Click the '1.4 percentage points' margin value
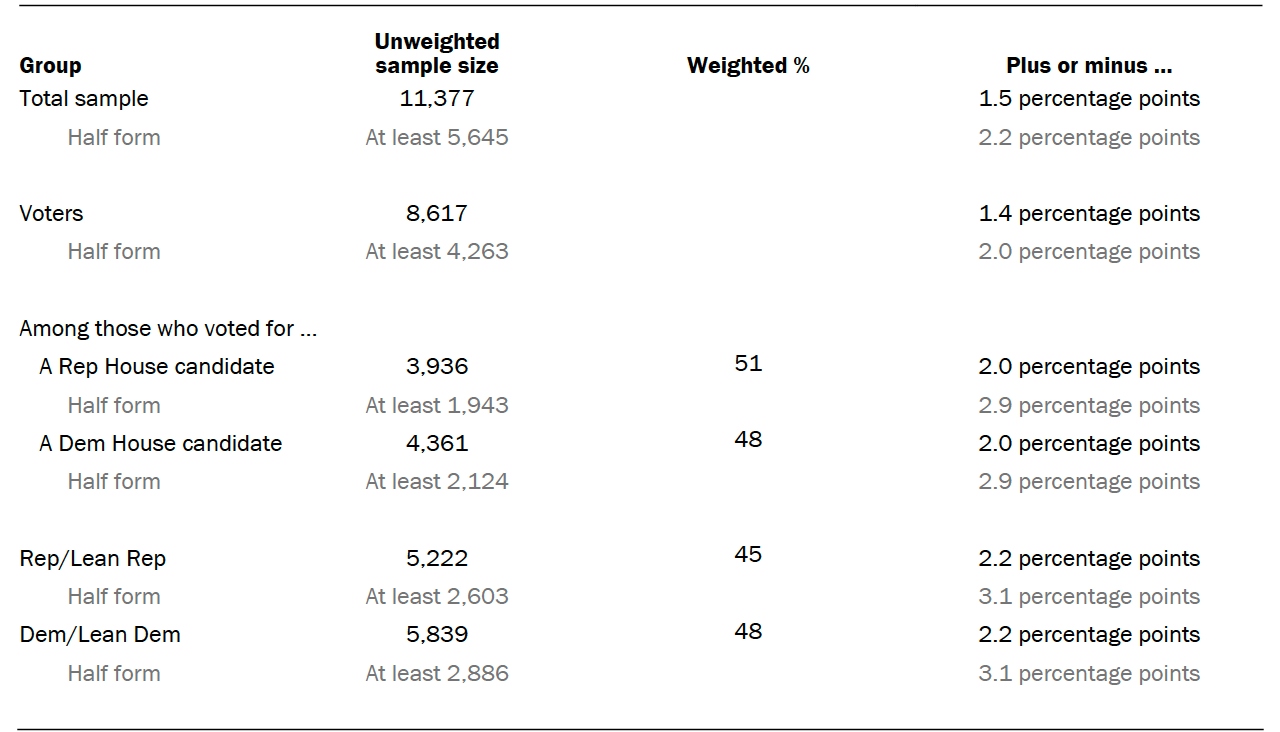The height and width of the screenshot is (732, 1280). (1089, 214)
